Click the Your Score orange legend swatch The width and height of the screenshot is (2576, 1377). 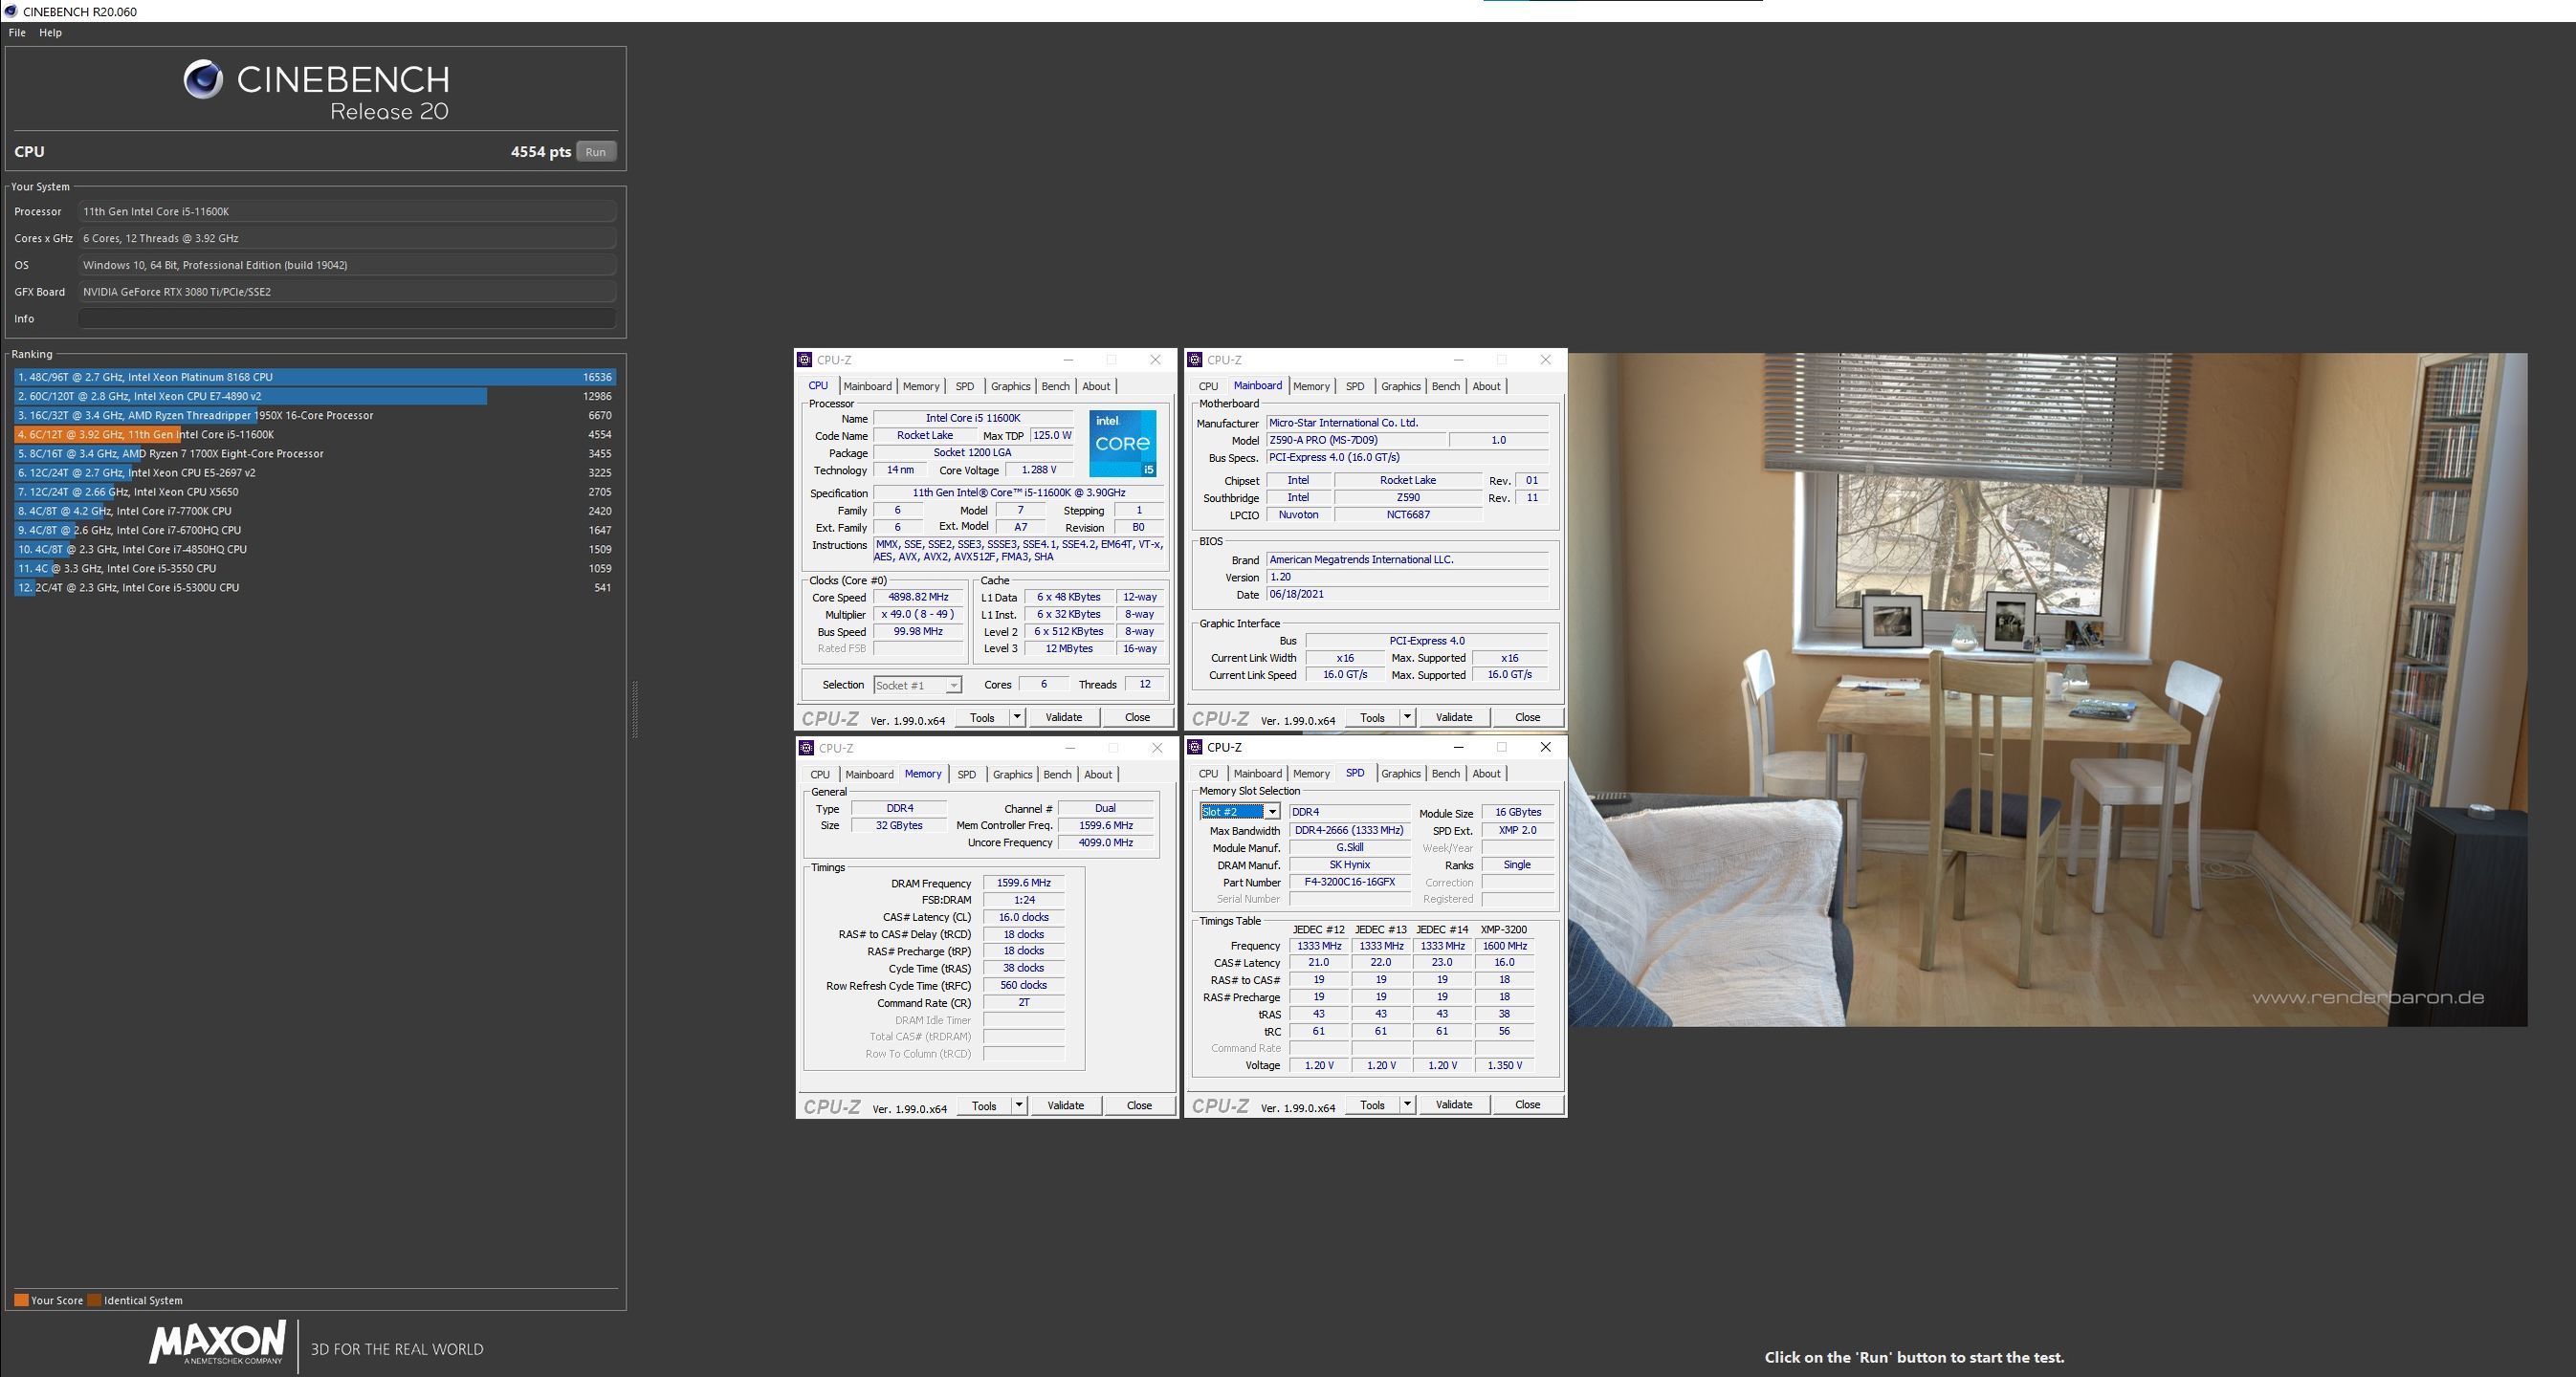click(21, 1300)
